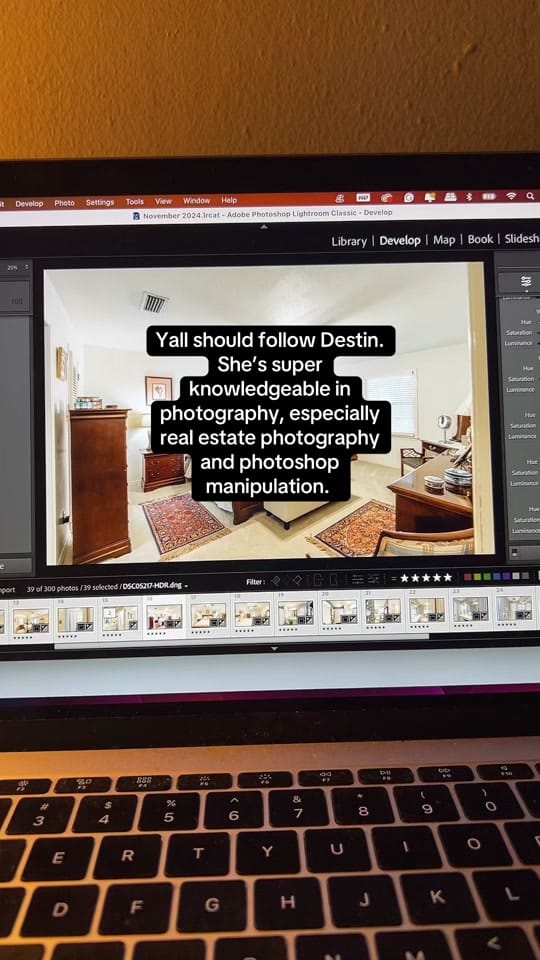Switch to the Map module
The width and height of the screenshot is (540, 960).
pos(444,240)
